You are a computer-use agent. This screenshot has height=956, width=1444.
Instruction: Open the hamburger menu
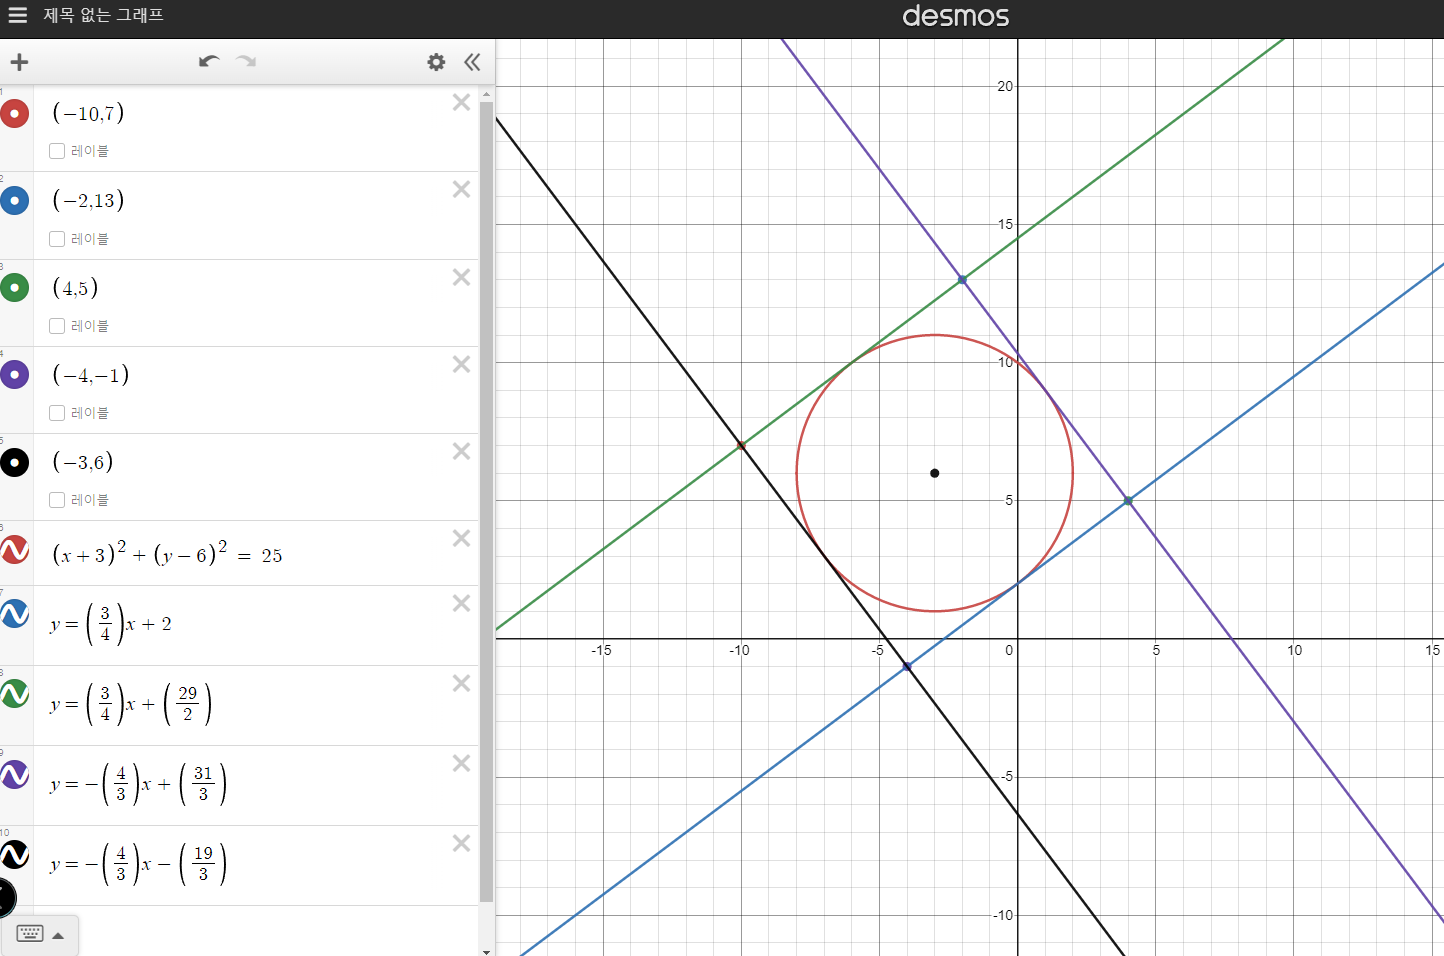tap(17, 15)
